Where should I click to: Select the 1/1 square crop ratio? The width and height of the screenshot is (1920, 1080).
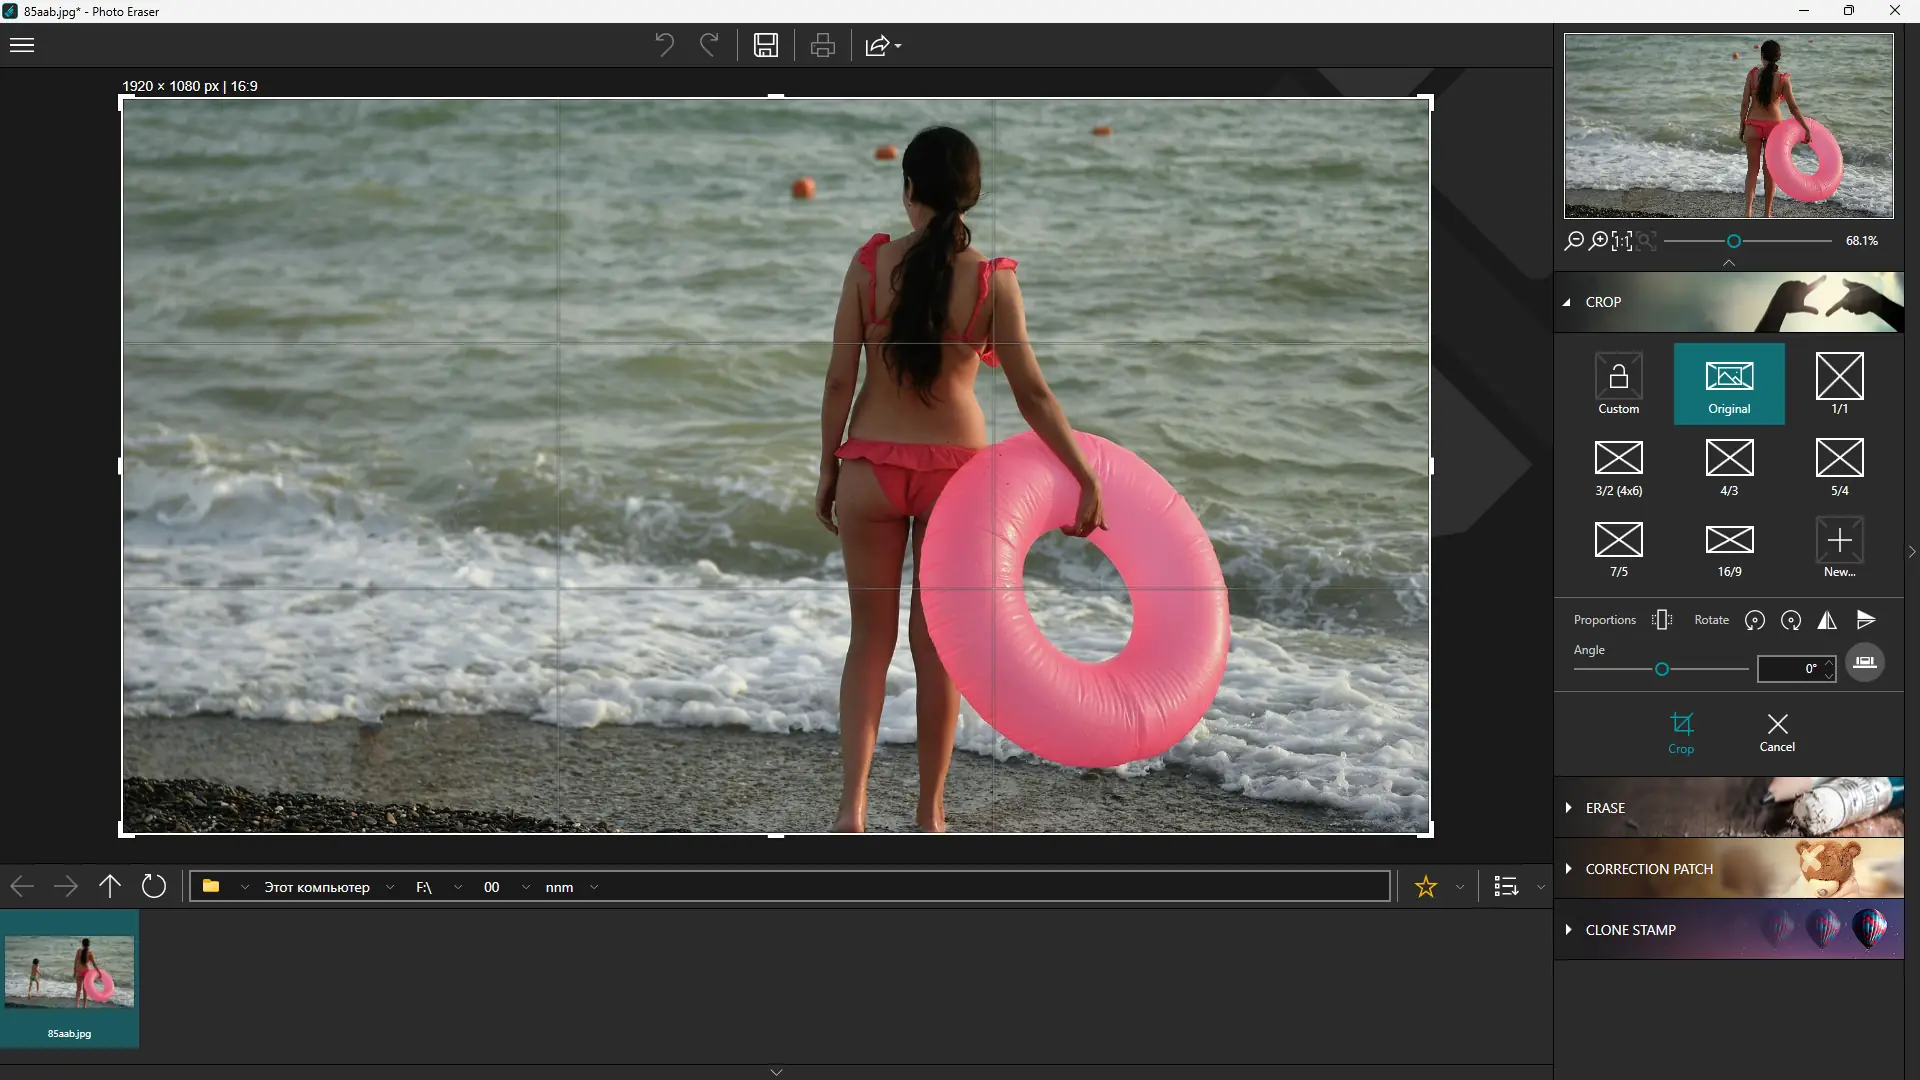pos(1839,384)
